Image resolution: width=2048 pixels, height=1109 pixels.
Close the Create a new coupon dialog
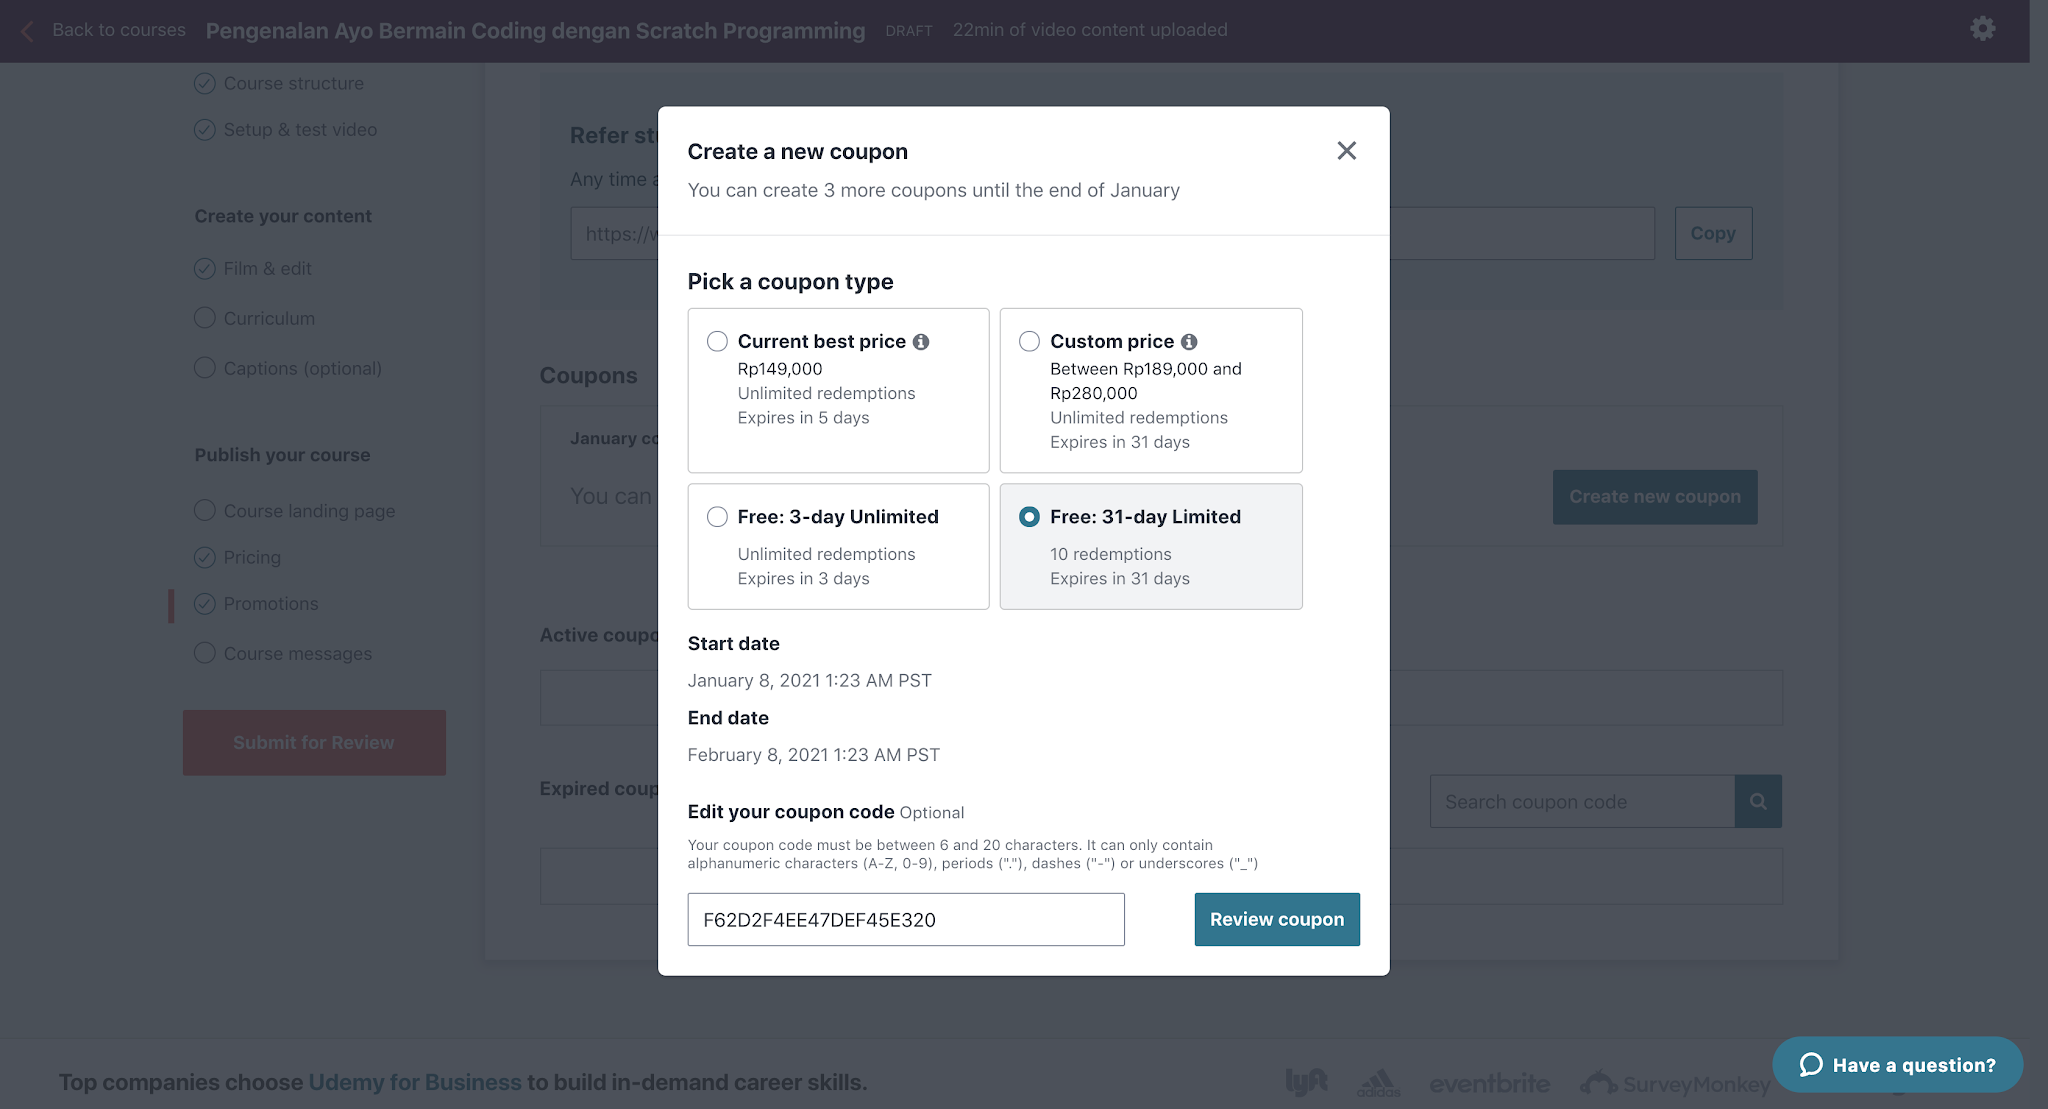pyautogui.click(x=1346, y=151)
